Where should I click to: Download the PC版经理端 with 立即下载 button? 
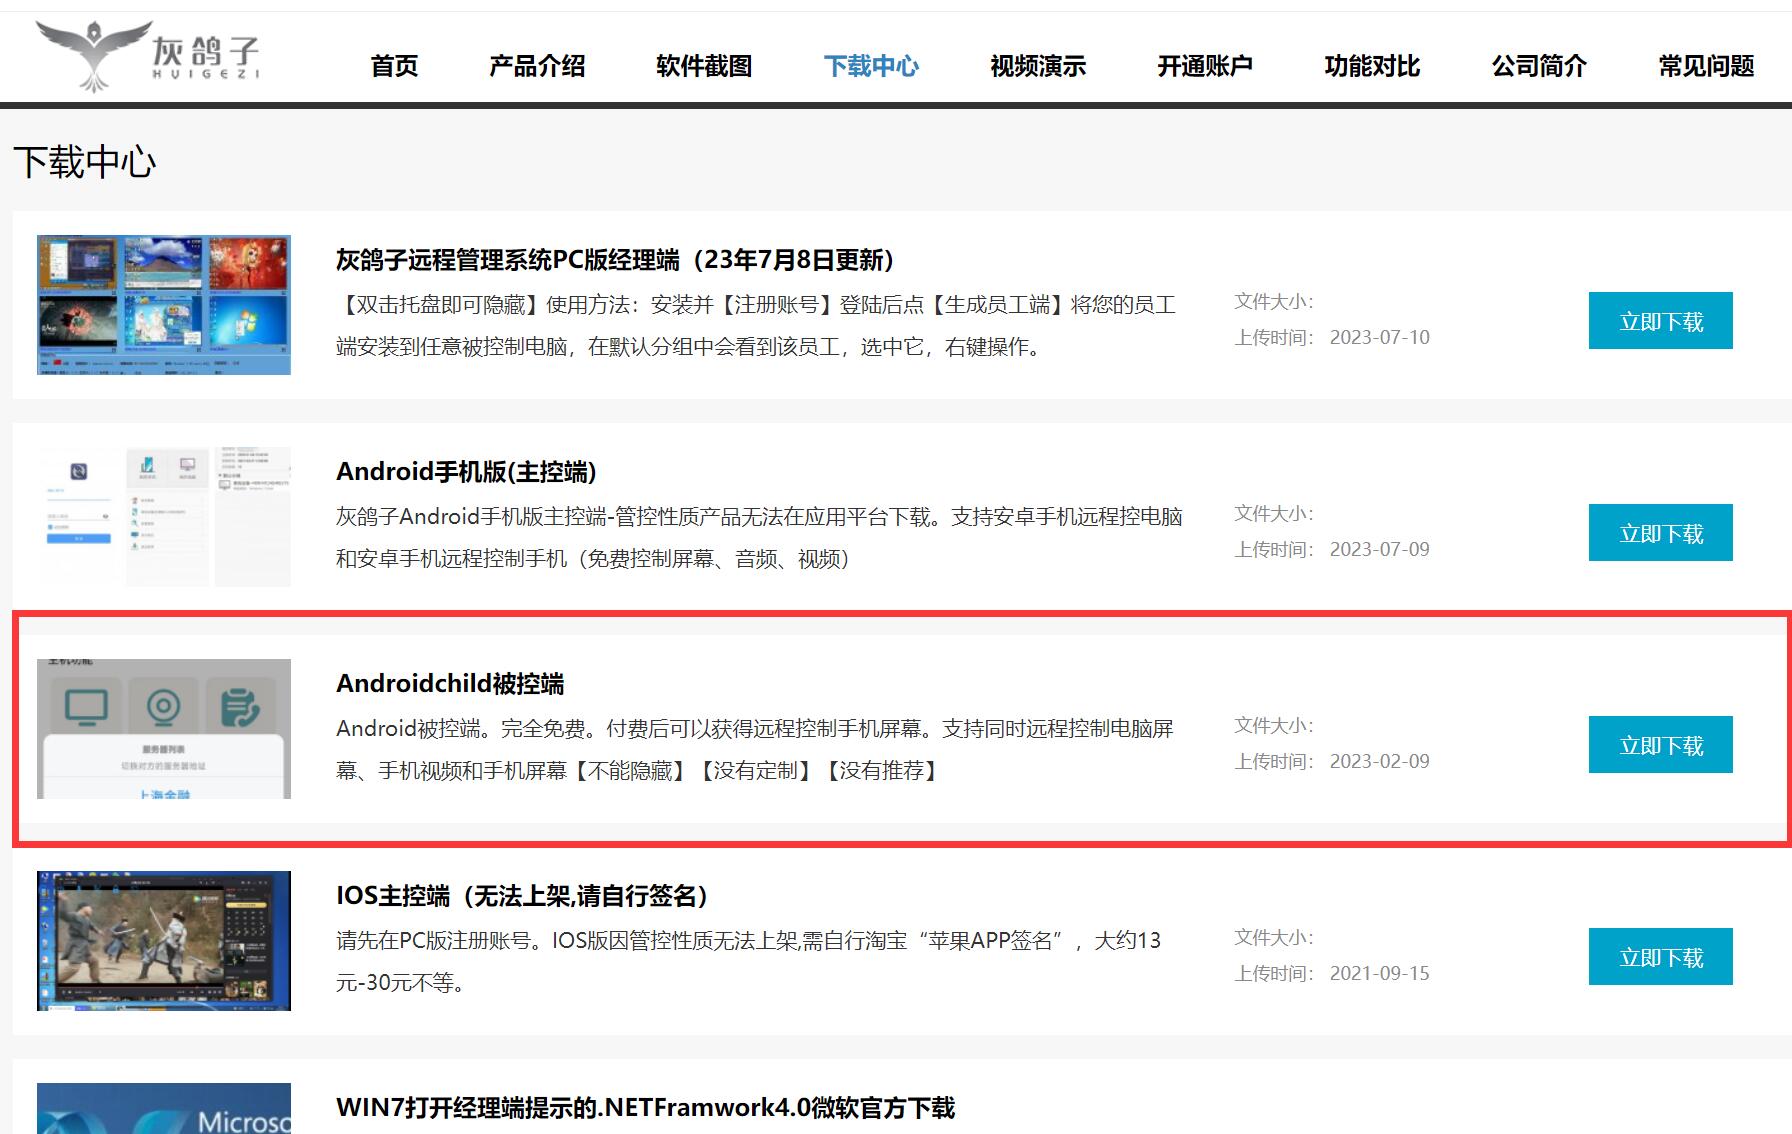pos(1660,321)
